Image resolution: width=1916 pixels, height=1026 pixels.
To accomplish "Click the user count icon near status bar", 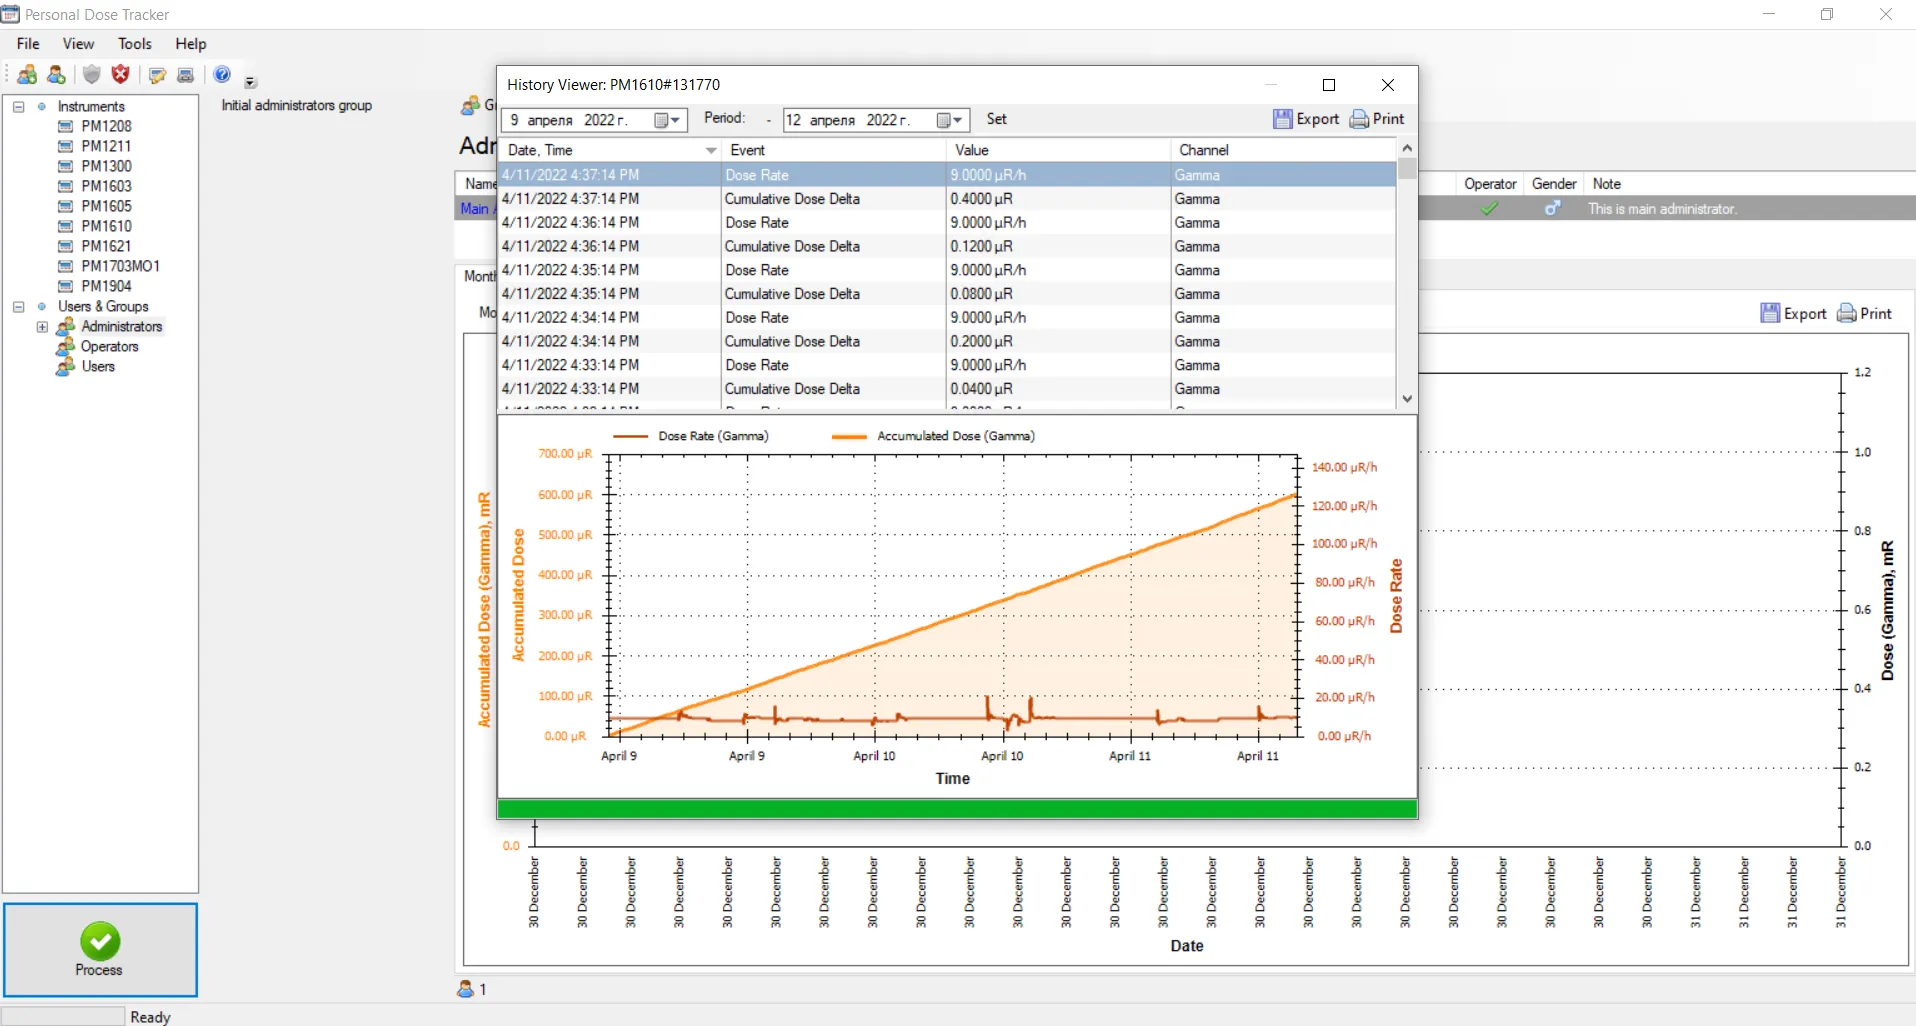I will [465, 989].
